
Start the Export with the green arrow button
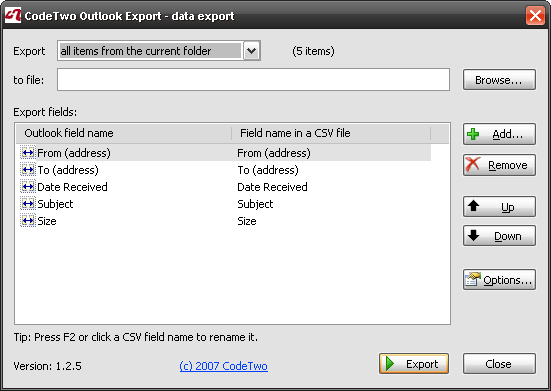(x=414, y=364)
